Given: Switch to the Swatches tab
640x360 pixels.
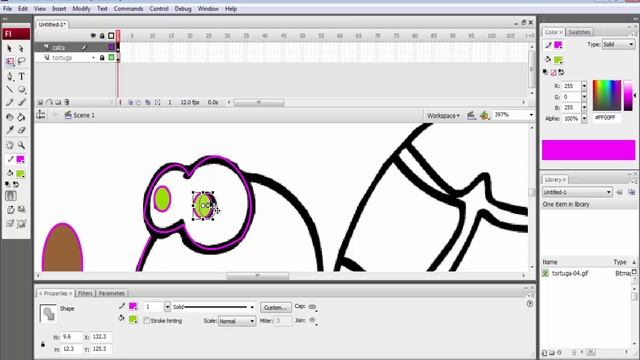Looking at the screenshot, I should click(579, 32).
